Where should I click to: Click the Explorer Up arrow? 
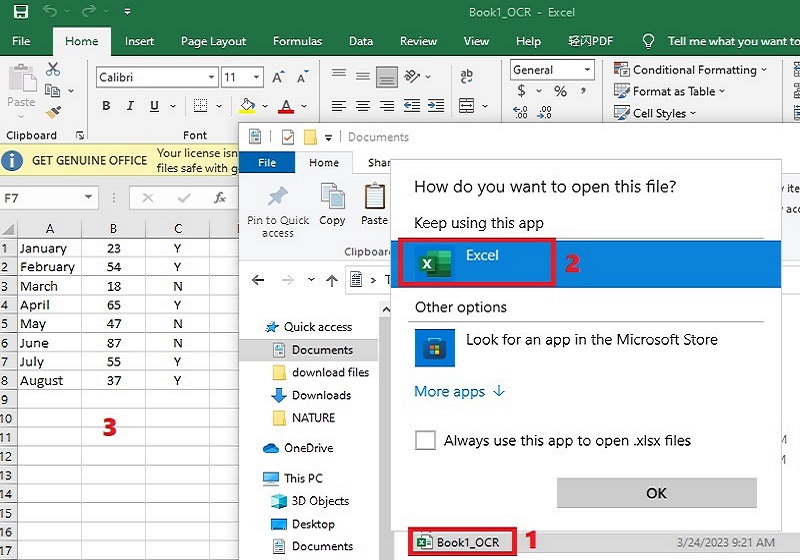point(332,280)
